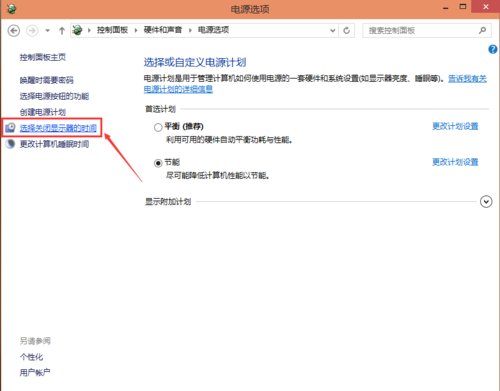The width and height of the screenshot is (500, 391).
Task: Click the 首选计划 section label
Action: (160, 109)
